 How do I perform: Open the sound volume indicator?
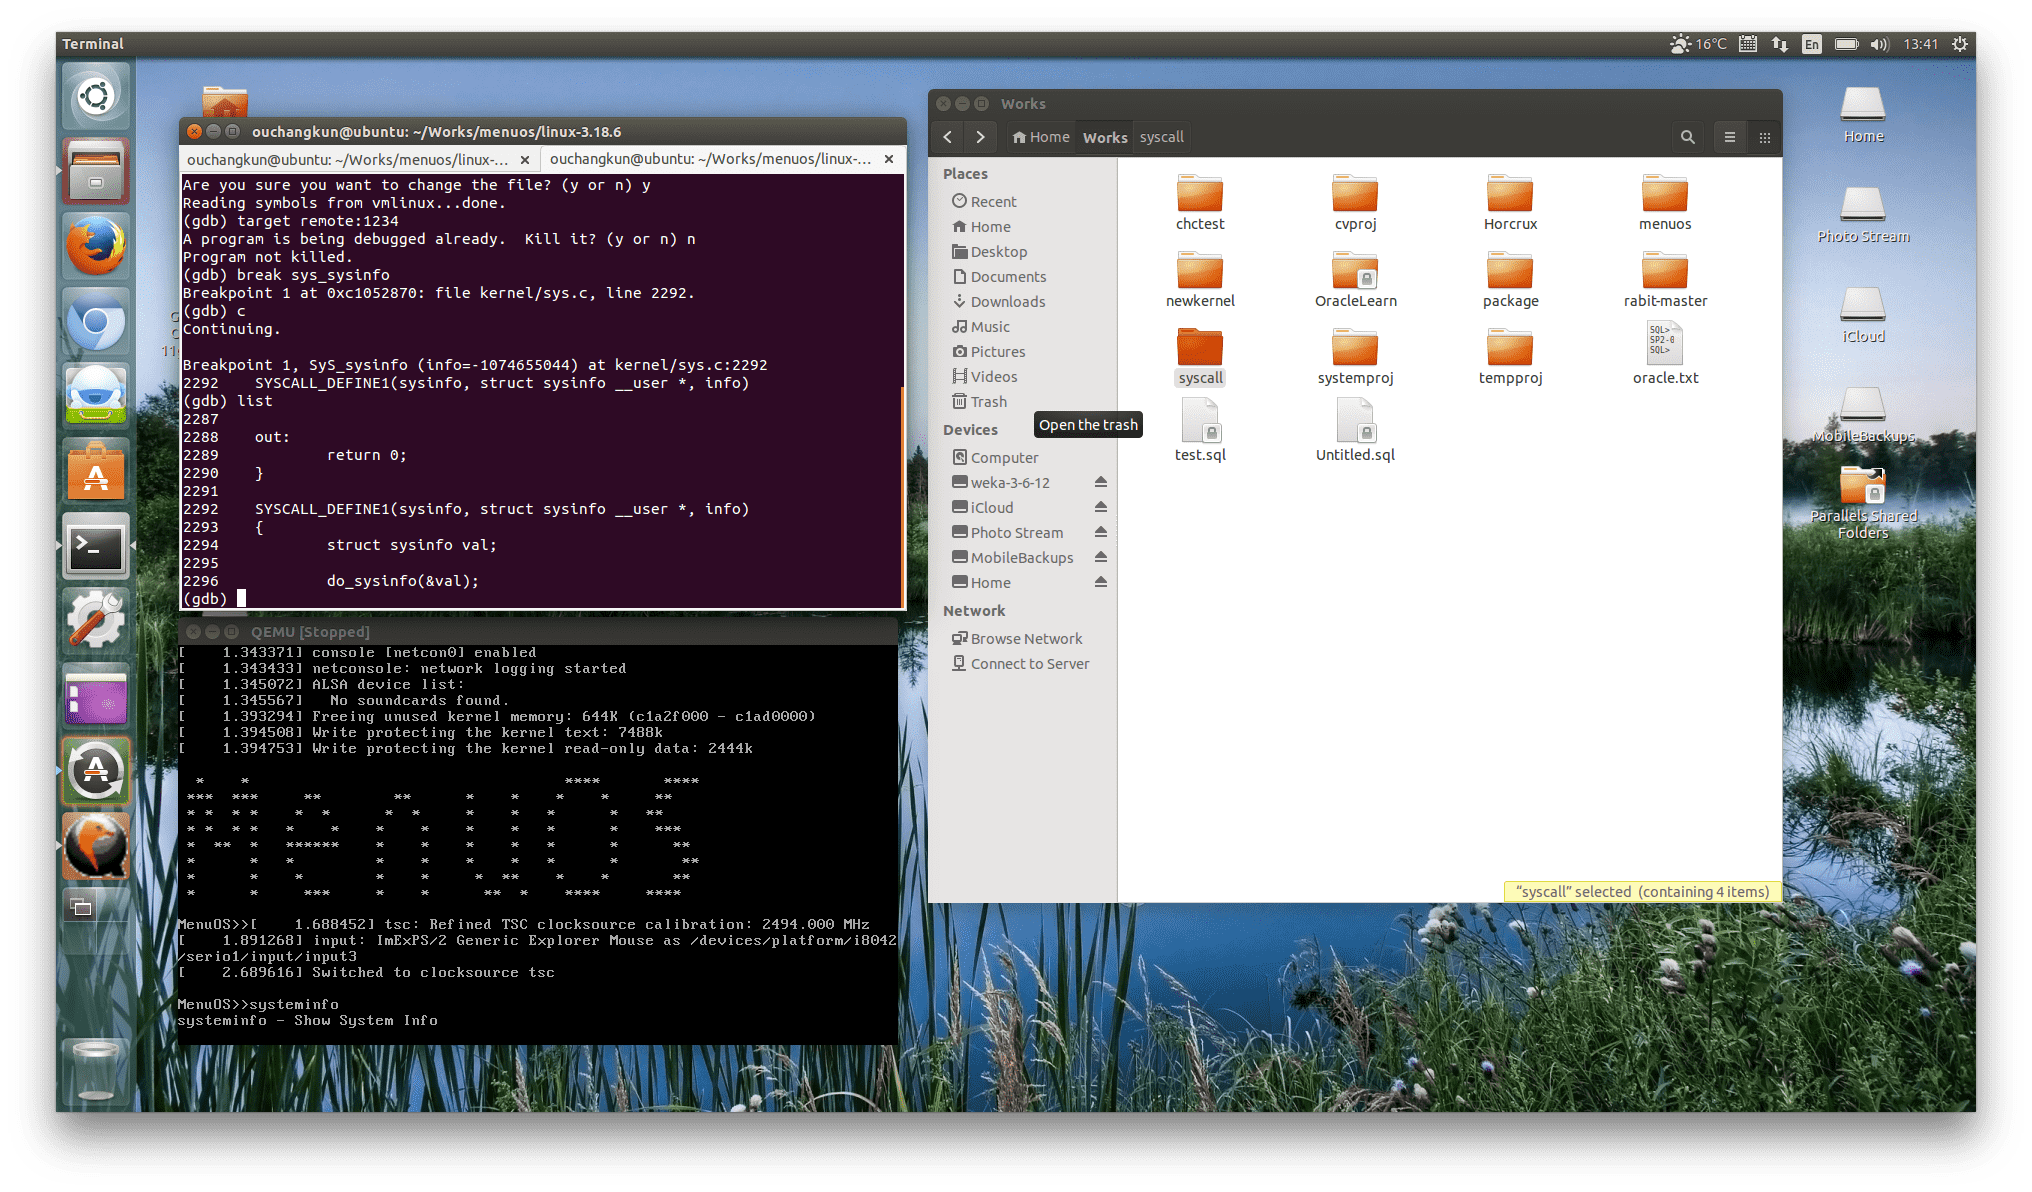(x=1879, y=44)
